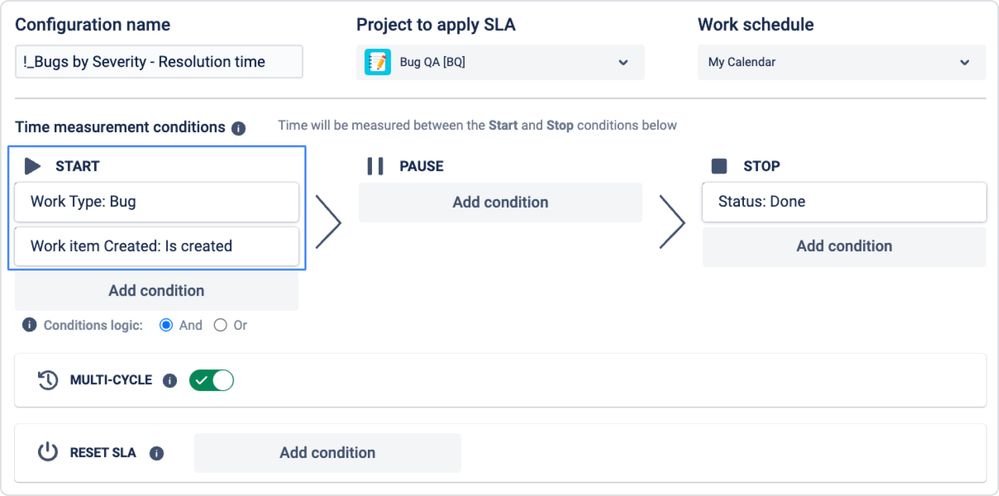
Task: Open the Work Type: Bug start condition
Action: tap(157, 202)
